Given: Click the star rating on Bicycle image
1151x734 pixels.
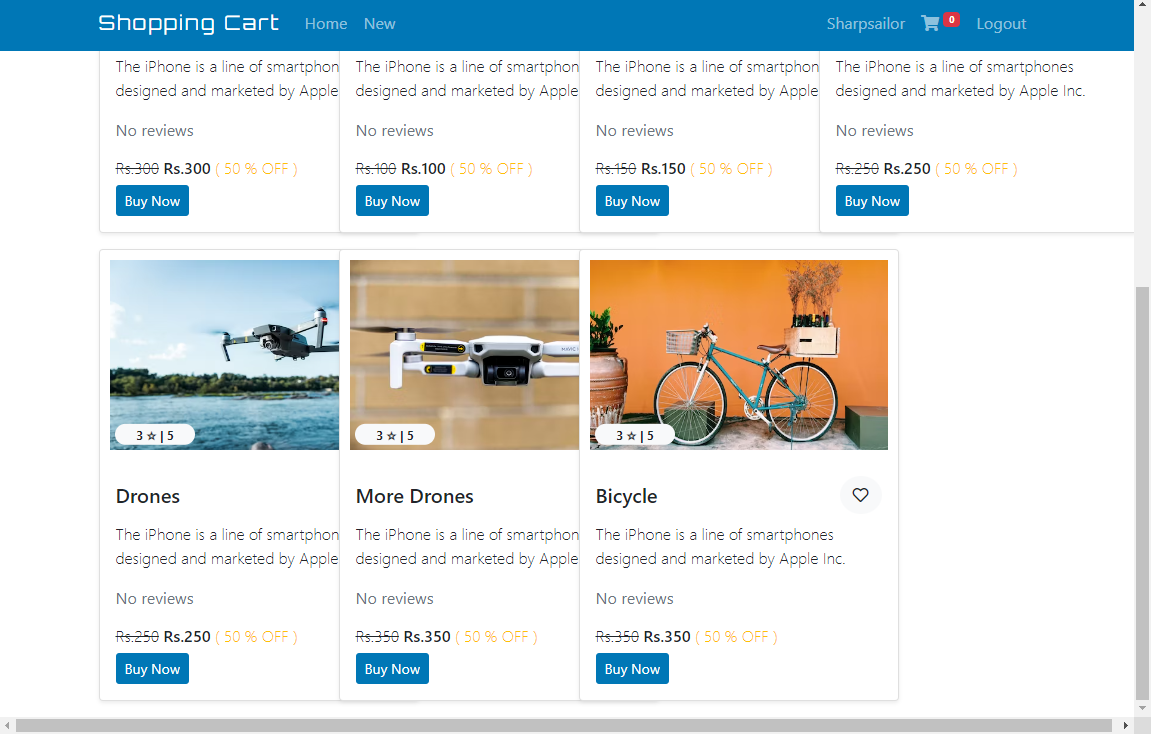Looking at the screenshot, I should (633, 435).
